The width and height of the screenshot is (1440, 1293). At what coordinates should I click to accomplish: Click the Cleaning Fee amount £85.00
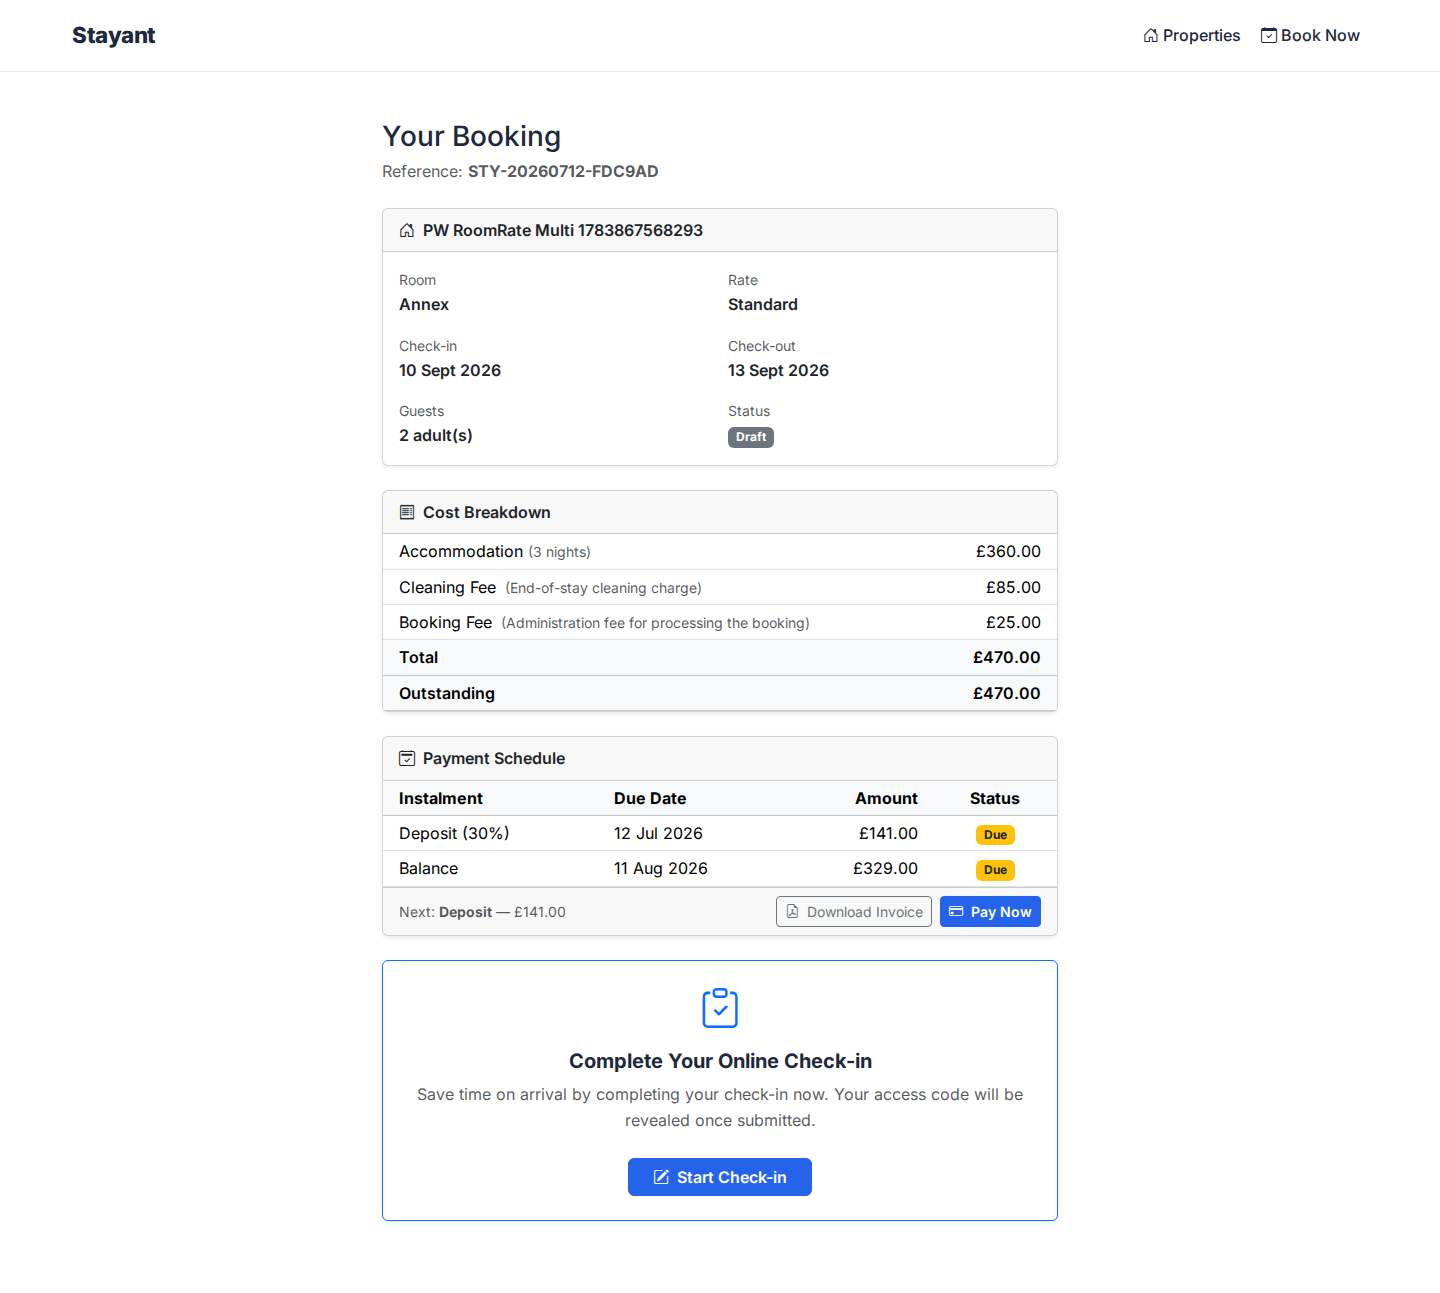(x=1013, y=587)
